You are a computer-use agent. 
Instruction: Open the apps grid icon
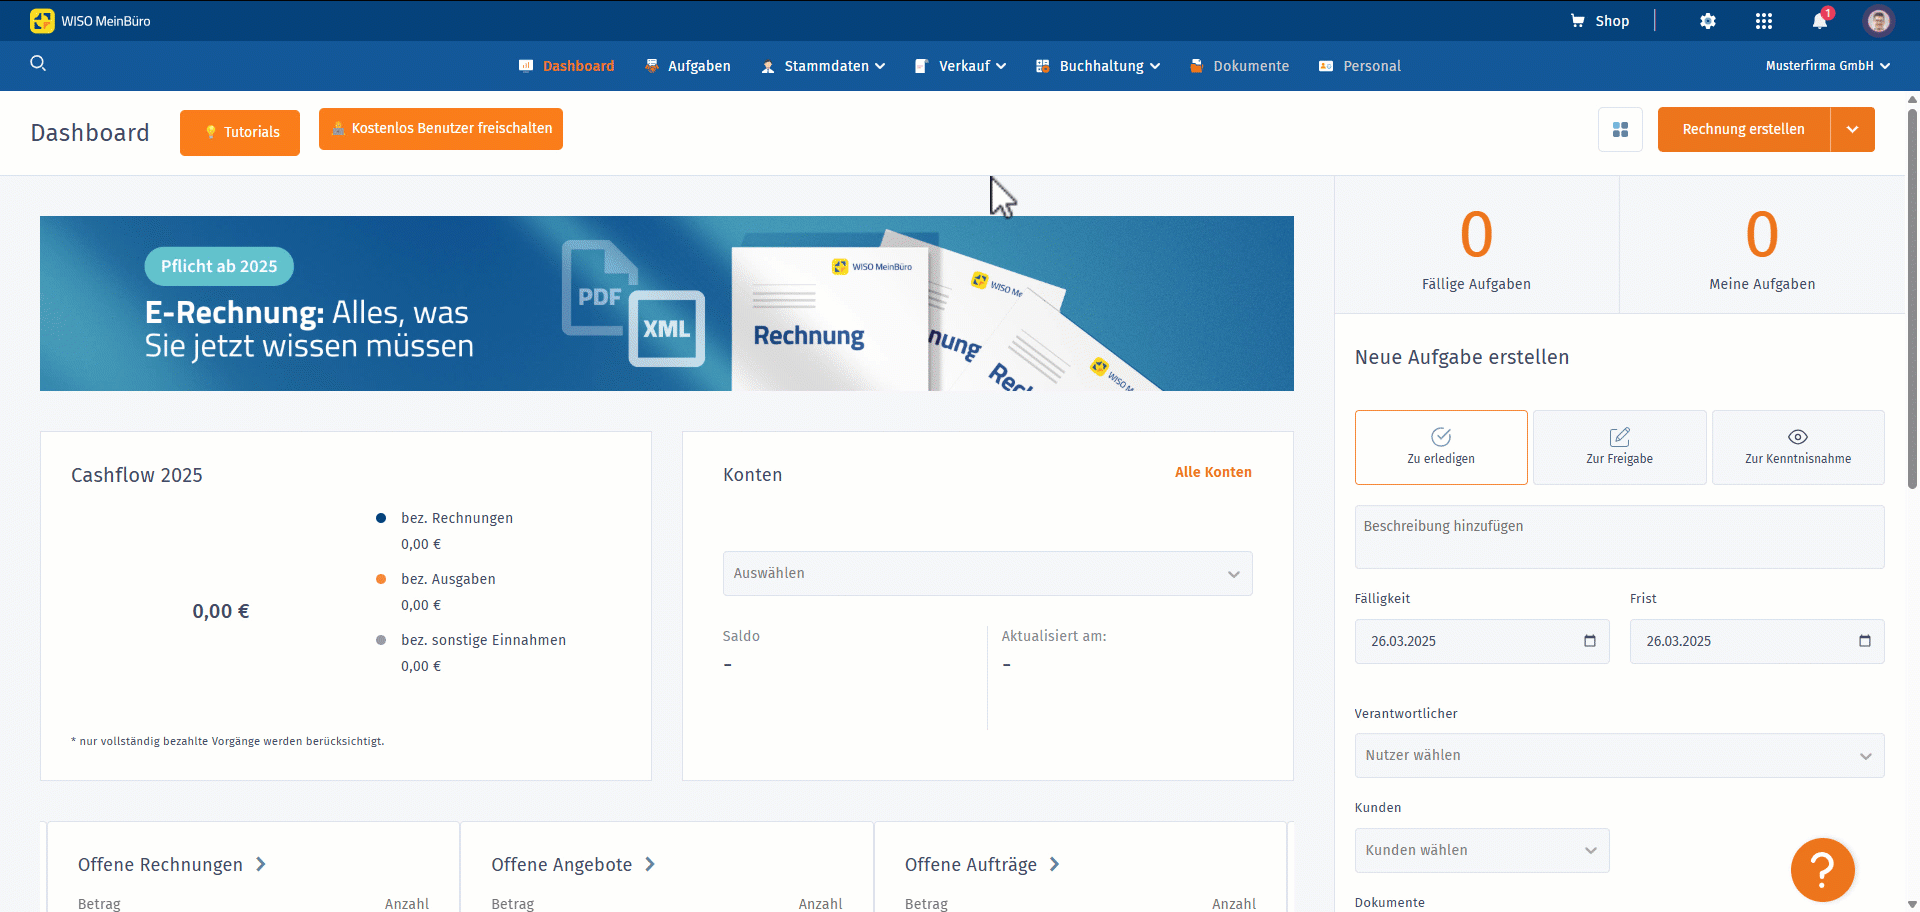[1764, 21]
